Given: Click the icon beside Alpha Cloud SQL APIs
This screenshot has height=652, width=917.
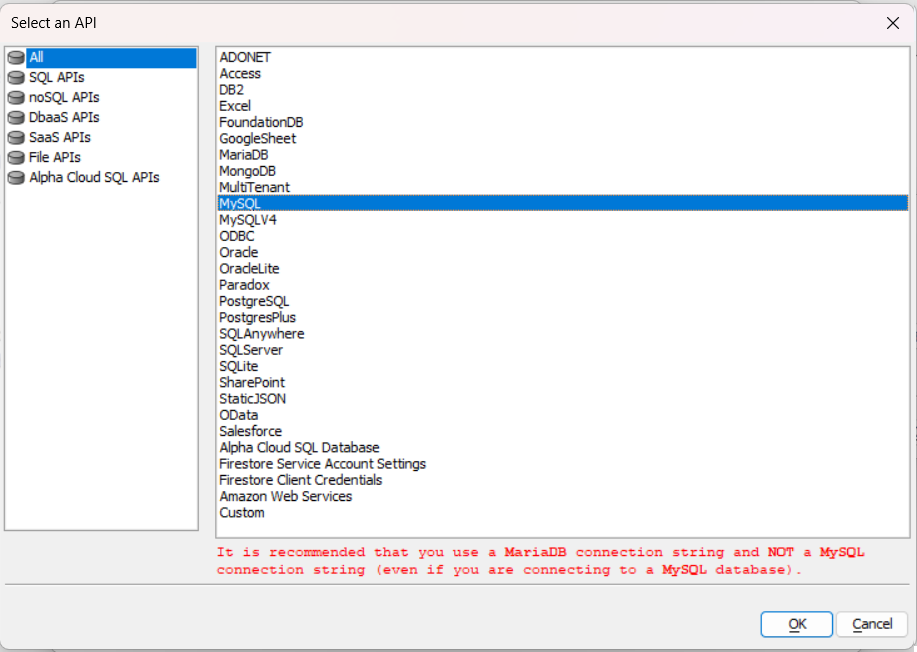Looking at the screenshot, I should (x=16, y=178).
